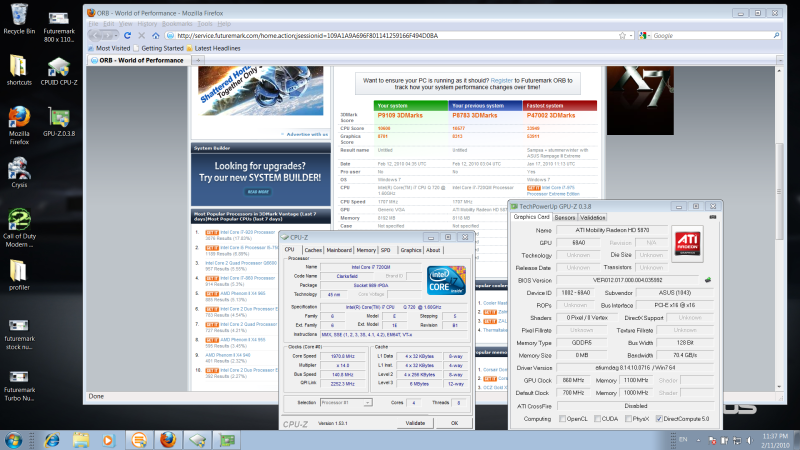Screen dimensions: 800x450
Task: Click Intel Core i7 logo in CPU-Z
Action: point(446,280)
